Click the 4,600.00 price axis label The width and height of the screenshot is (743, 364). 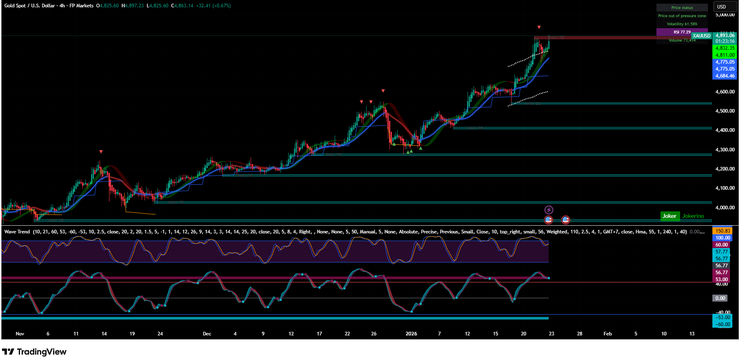point(726,92)
